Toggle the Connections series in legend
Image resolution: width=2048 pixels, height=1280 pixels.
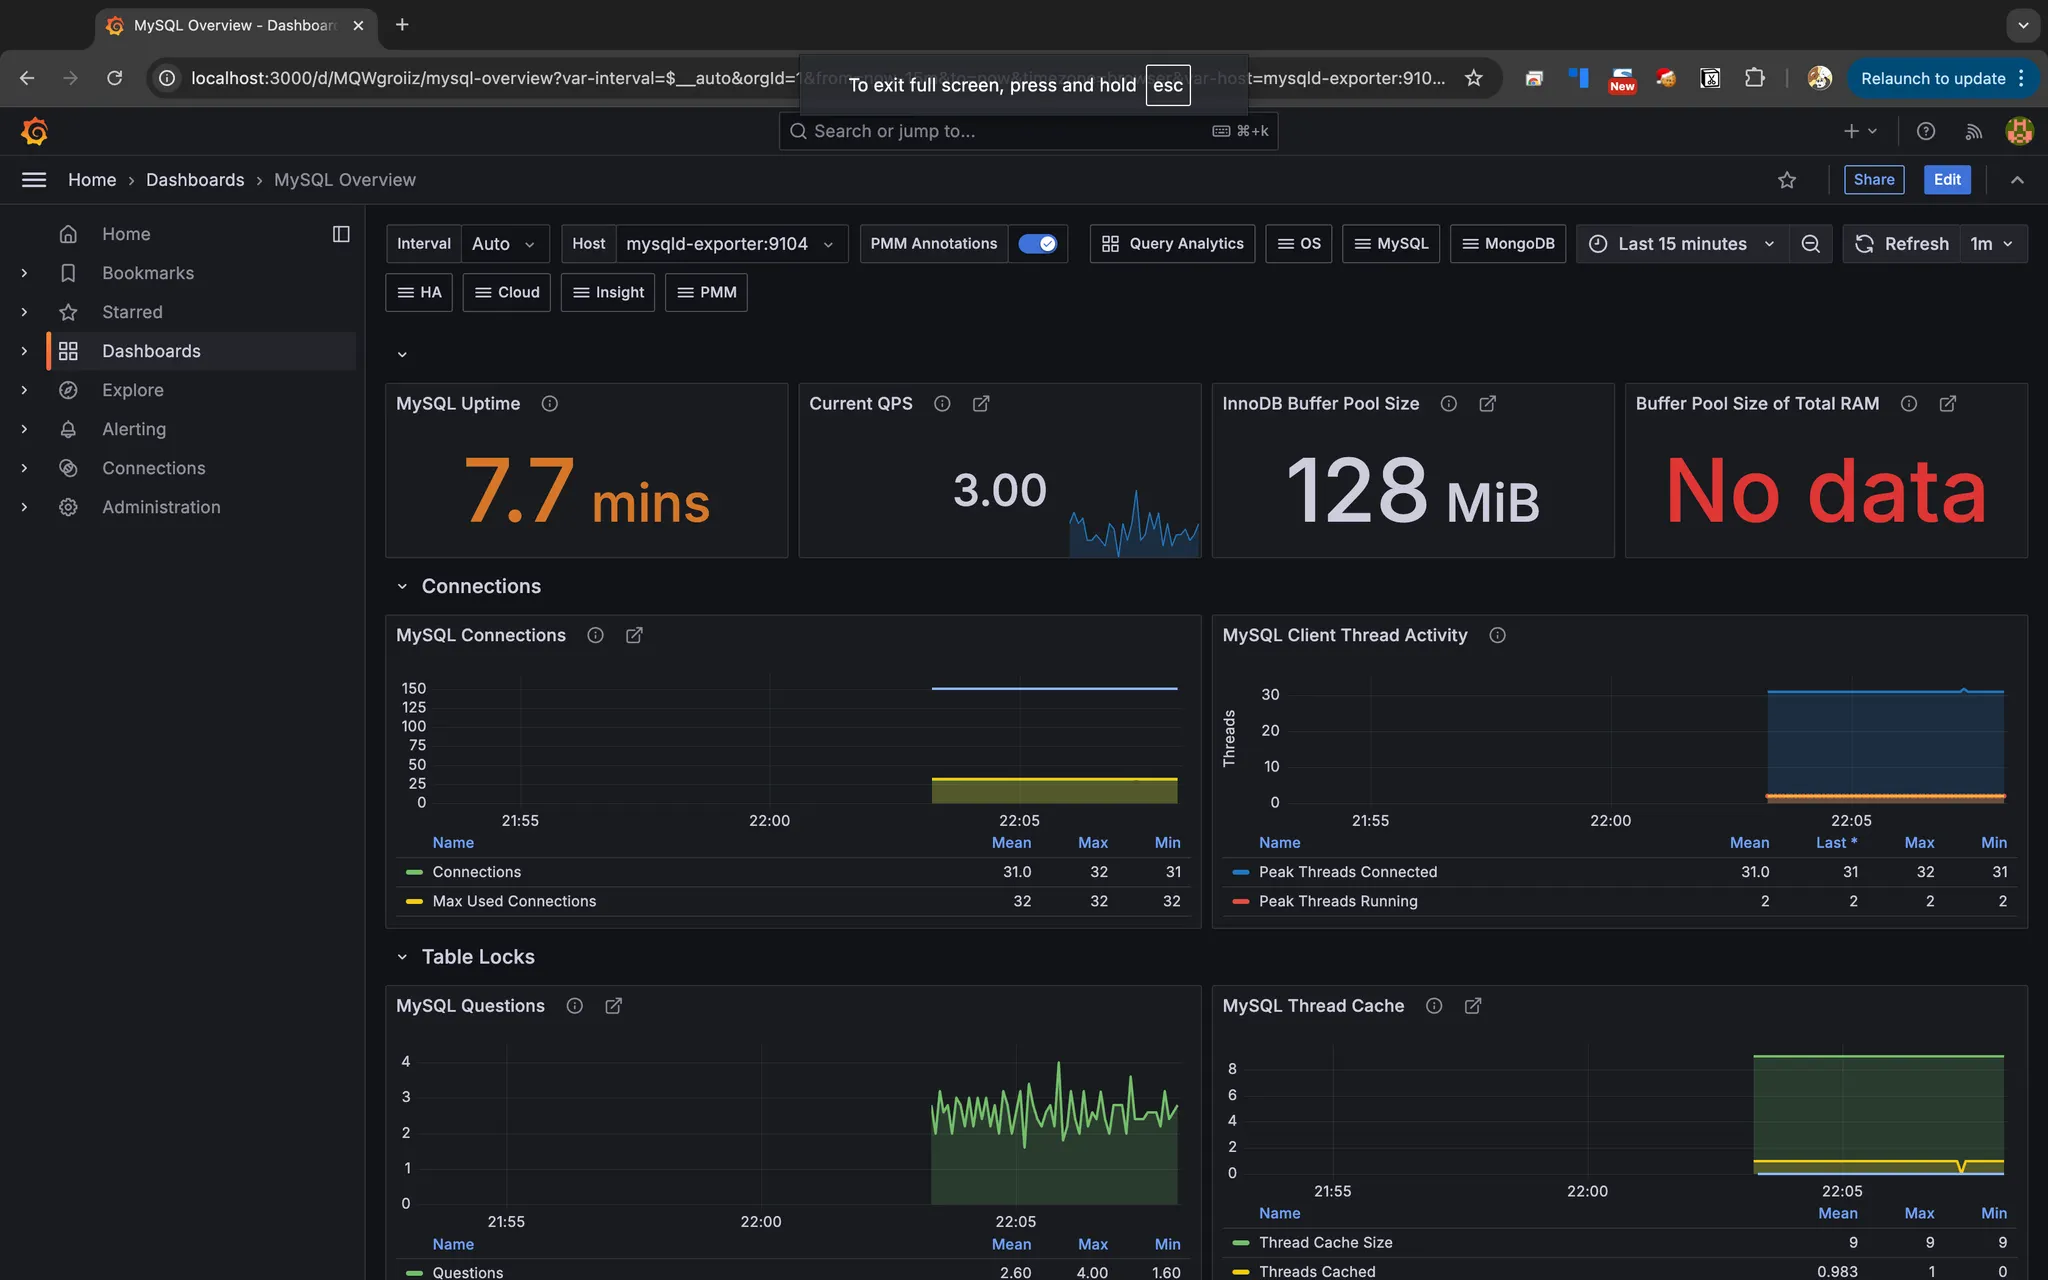click(x=476, y=872)
